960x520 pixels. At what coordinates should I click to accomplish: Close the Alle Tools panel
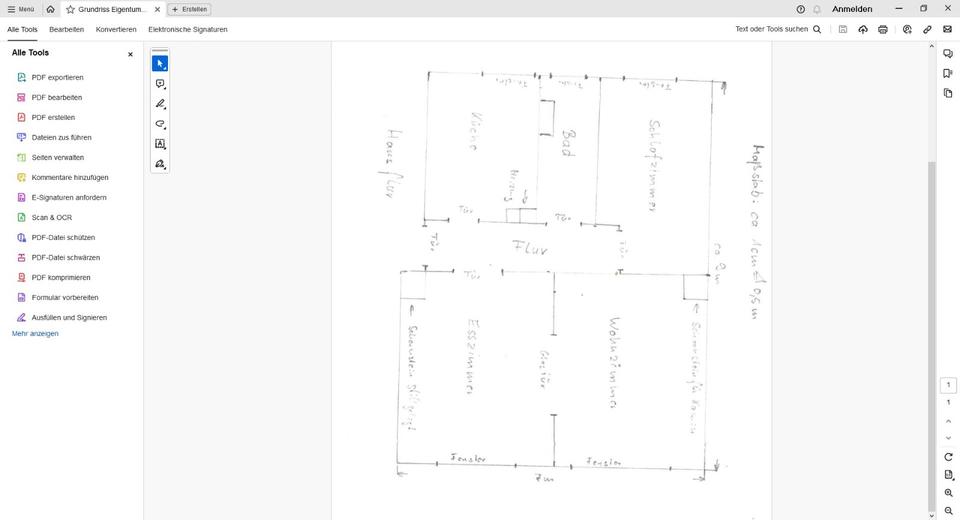click(130, 54)
